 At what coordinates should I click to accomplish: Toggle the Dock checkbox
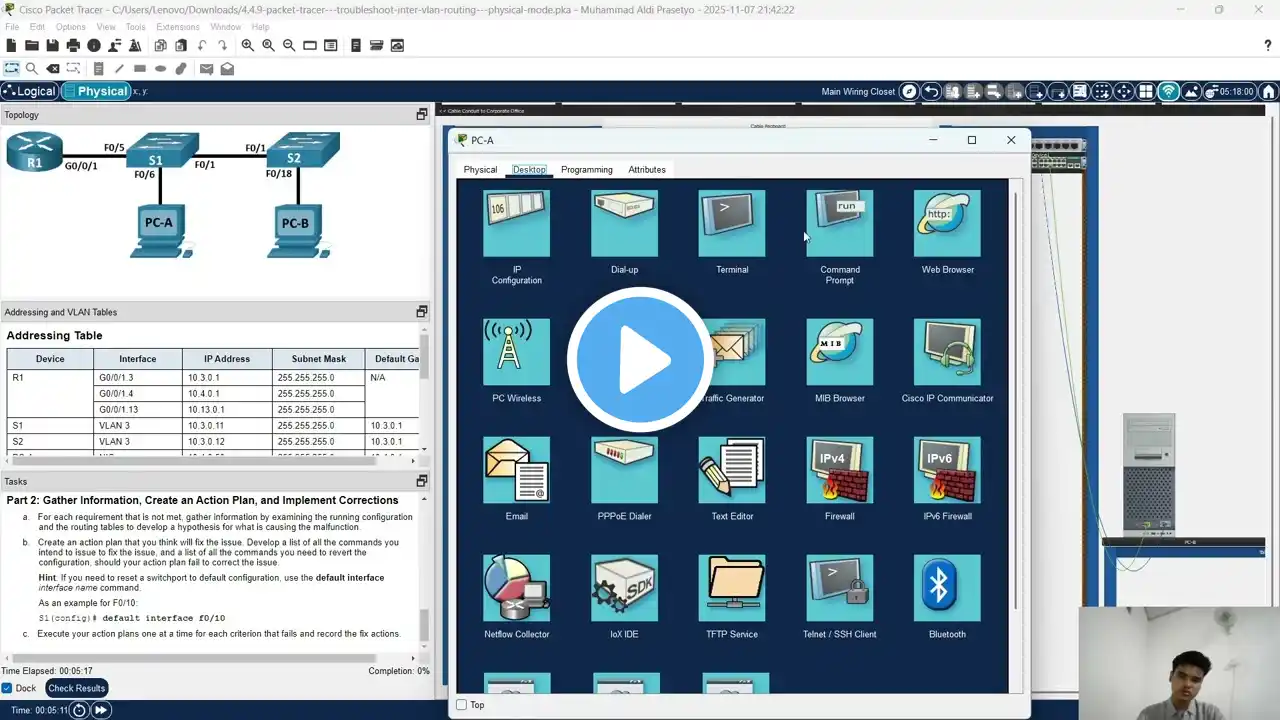[x=7, y=688]
